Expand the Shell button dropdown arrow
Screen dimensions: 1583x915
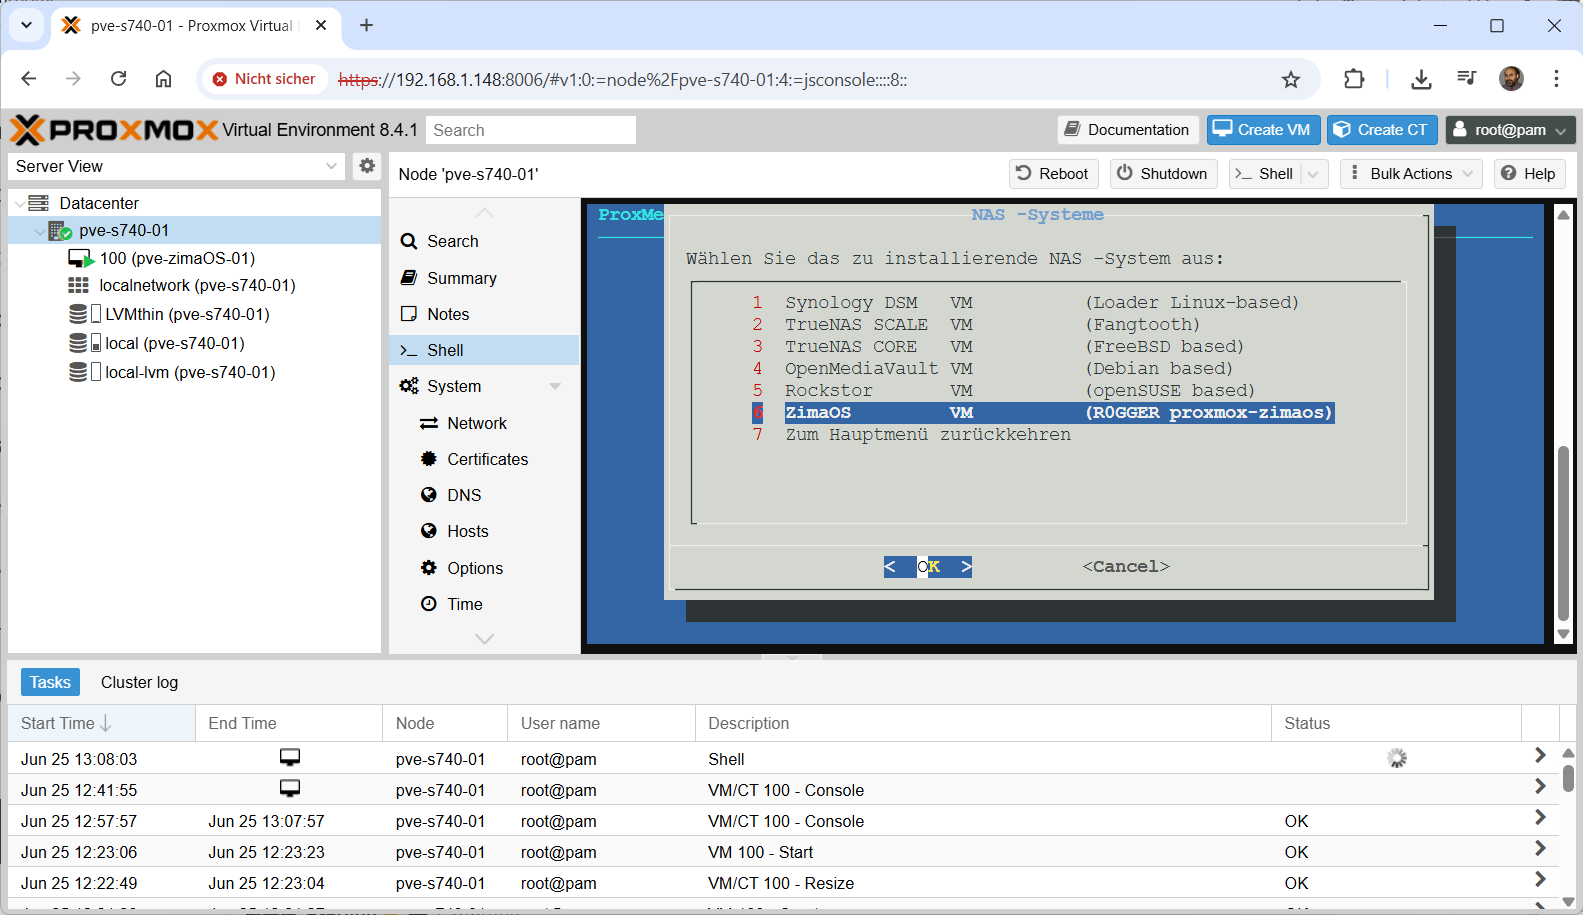(x=1313, y=174)
